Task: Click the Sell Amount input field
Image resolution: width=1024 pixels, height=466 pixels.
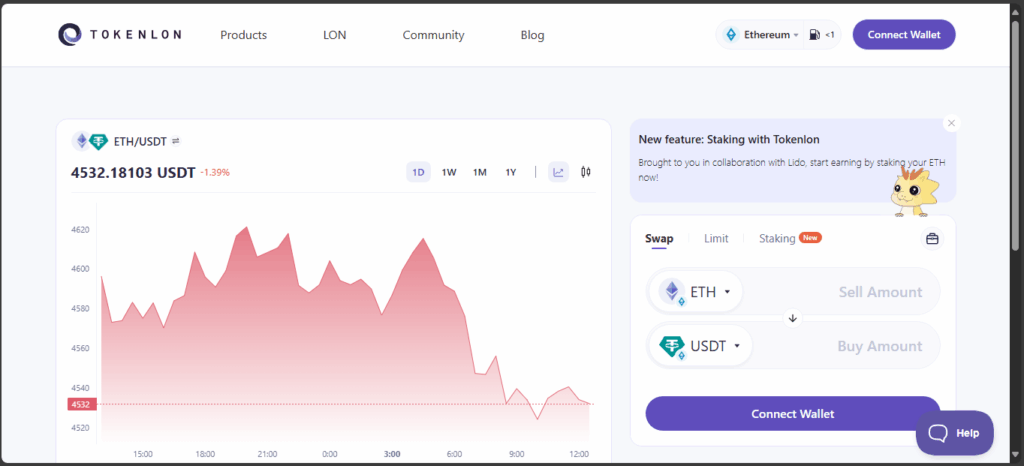Action: (860, 292)
